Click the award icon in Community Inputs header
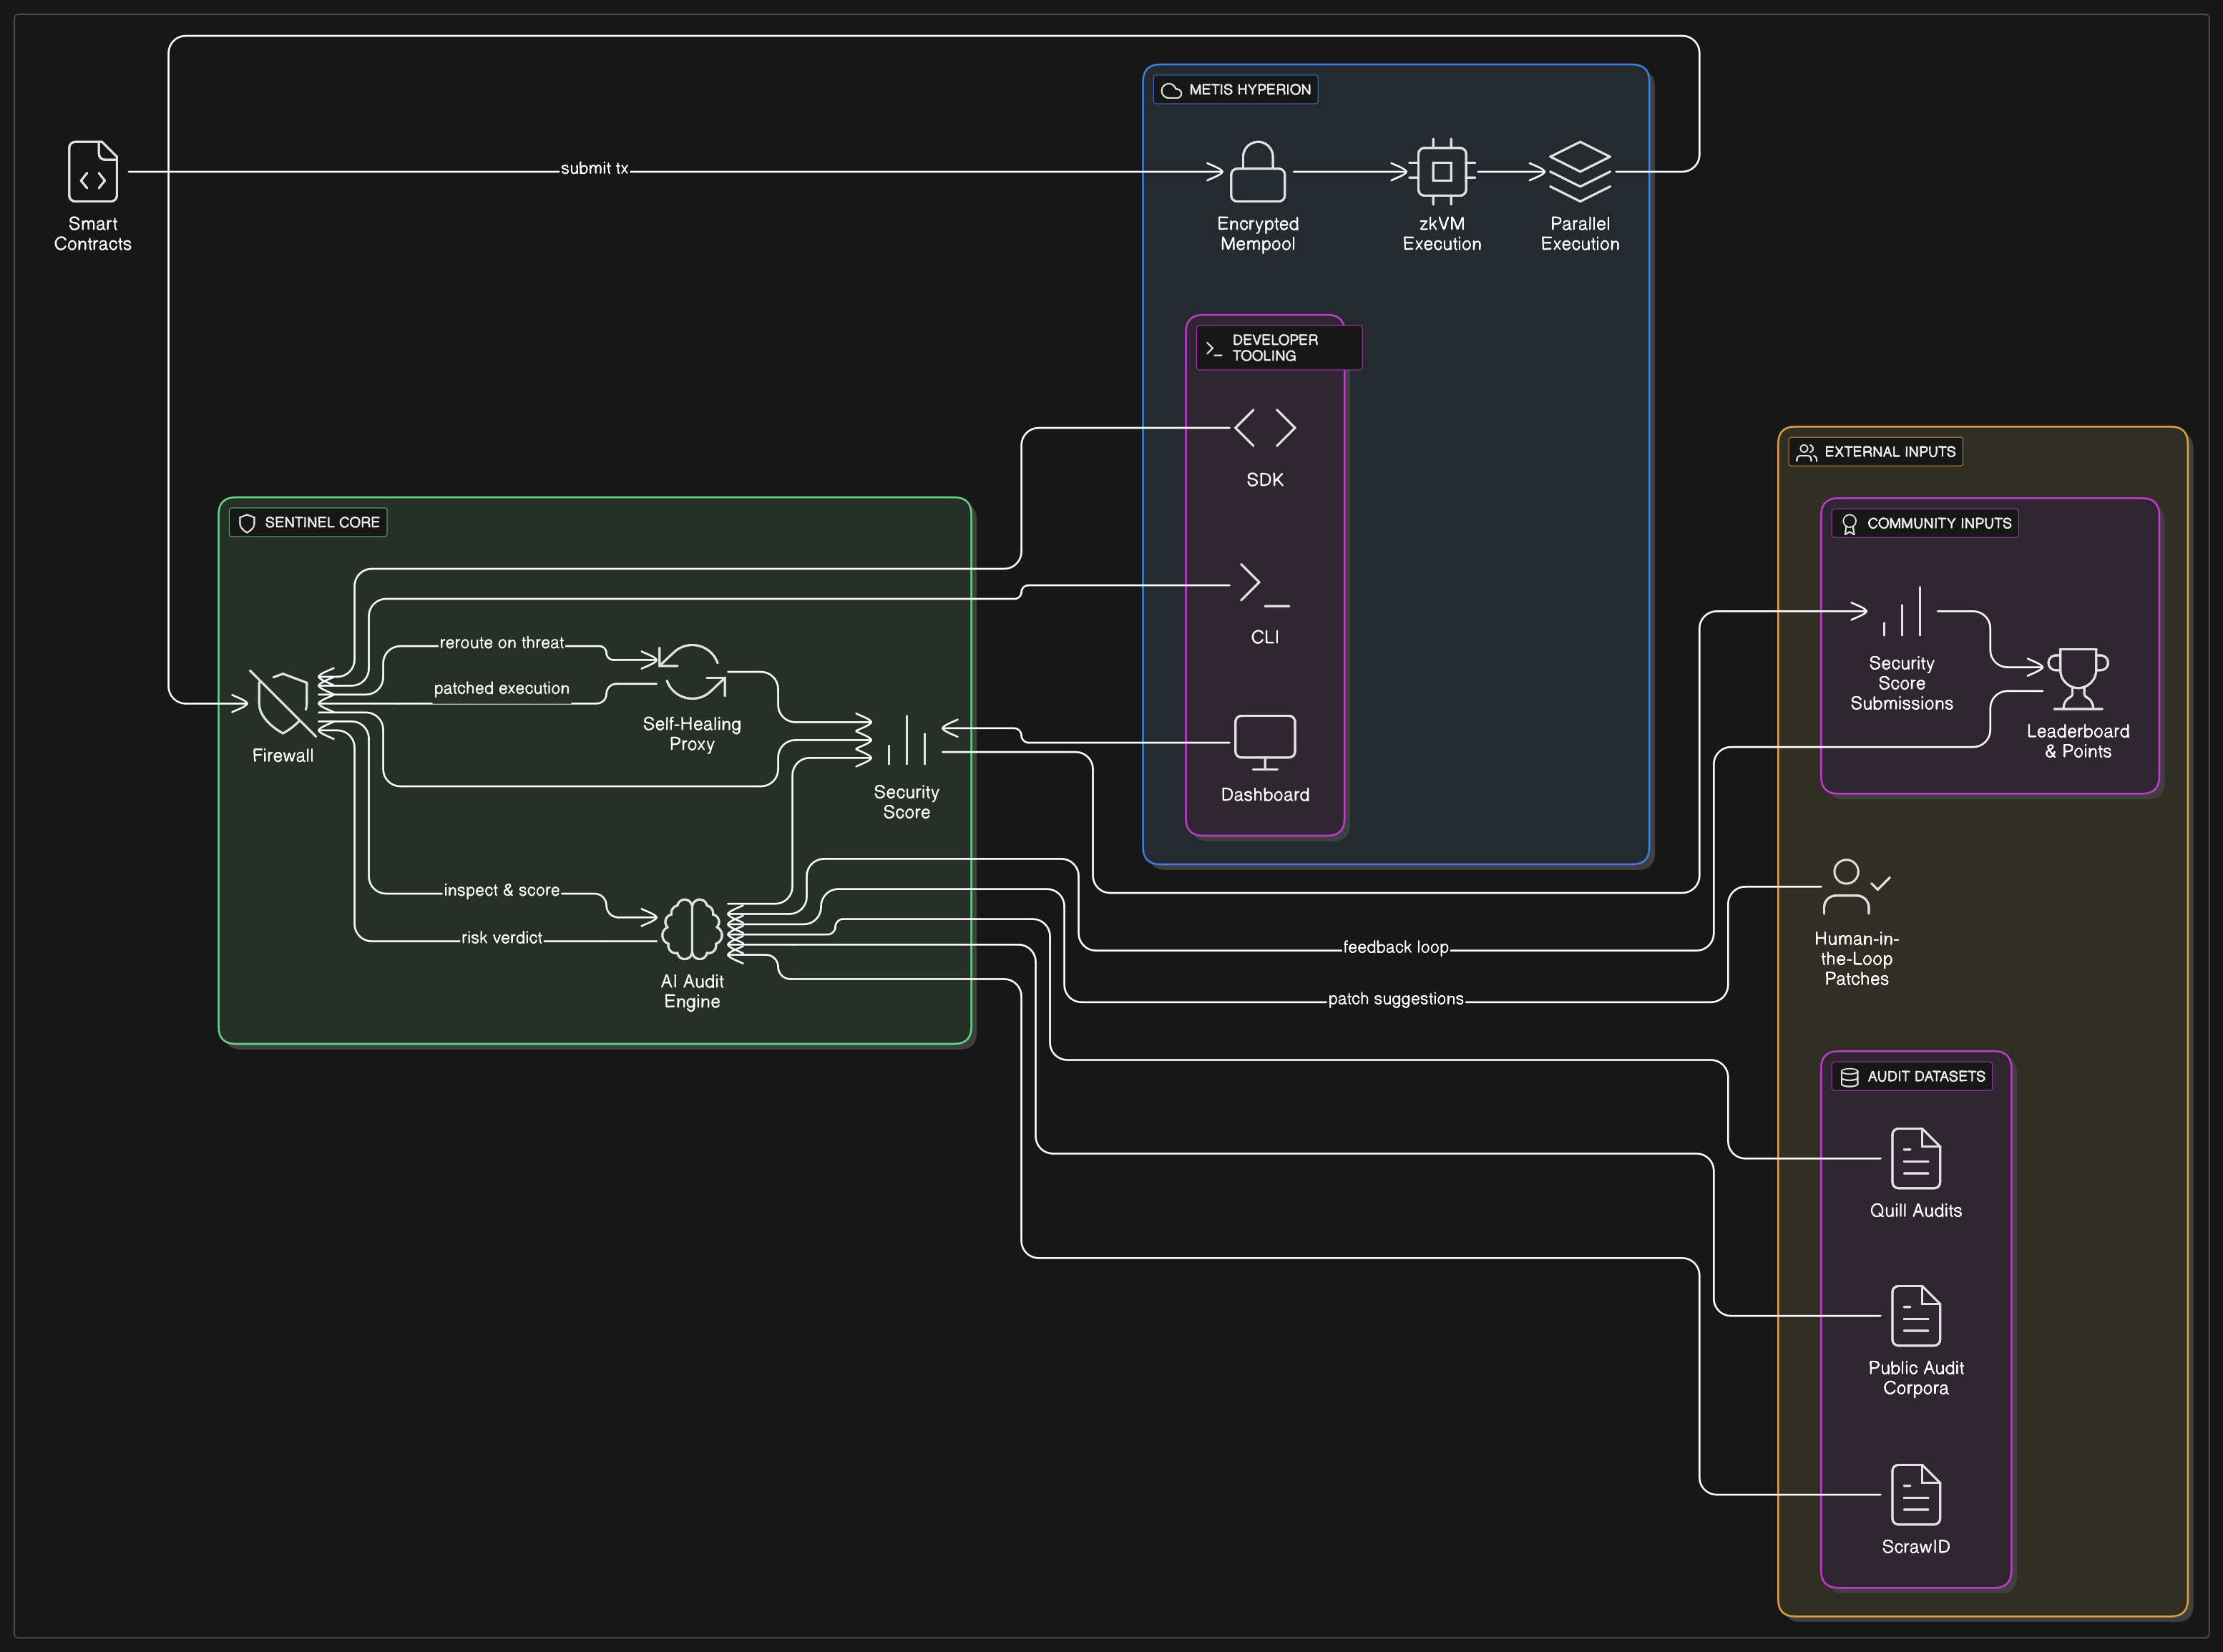 click(x=1849, y=524)
